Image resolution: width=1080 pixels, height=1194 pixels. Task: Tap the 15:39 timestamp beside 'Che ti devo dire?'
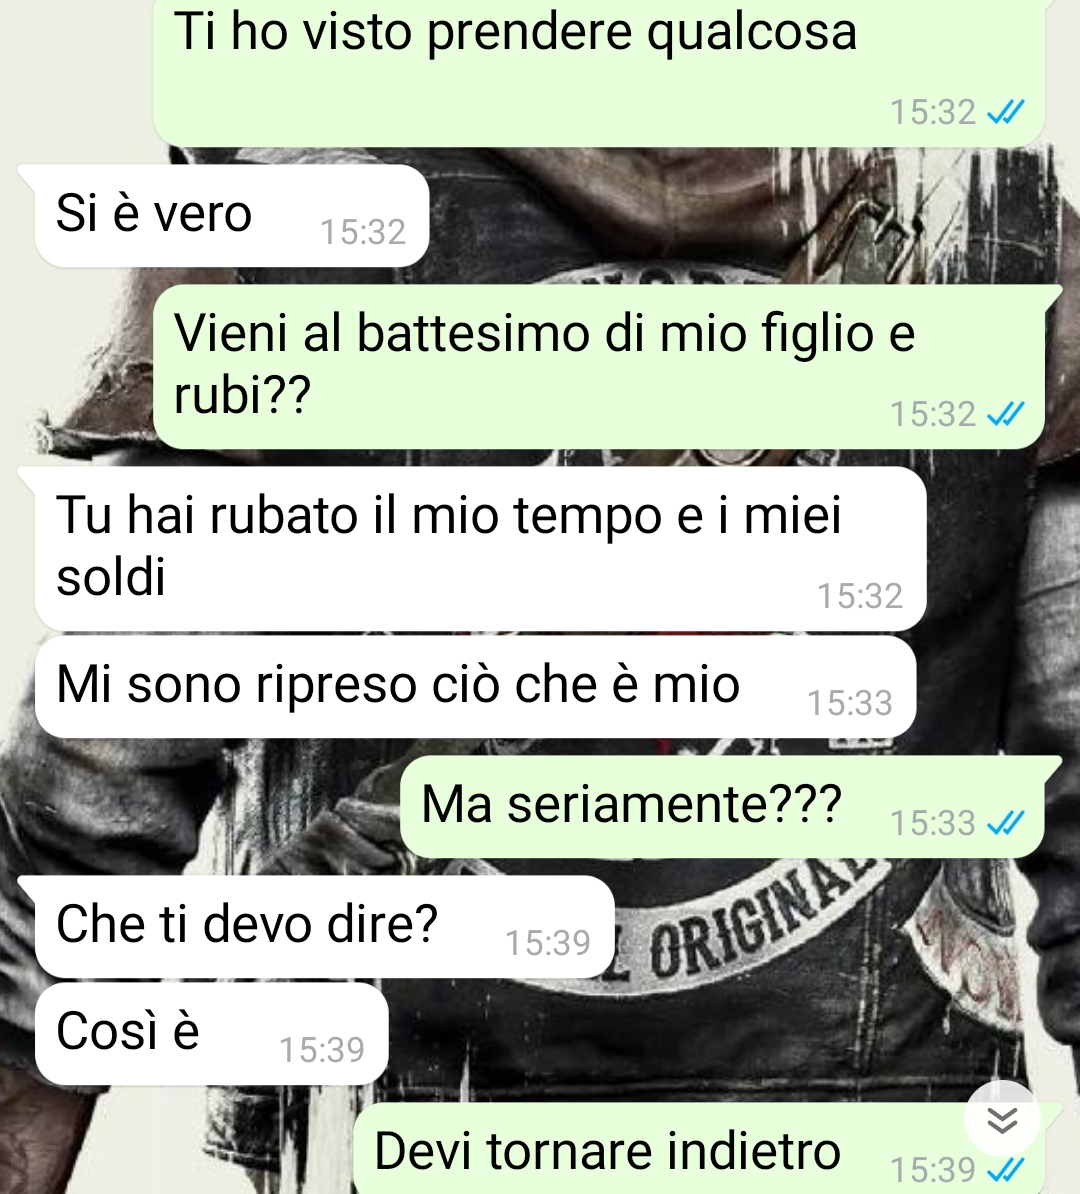coord(548,943)
